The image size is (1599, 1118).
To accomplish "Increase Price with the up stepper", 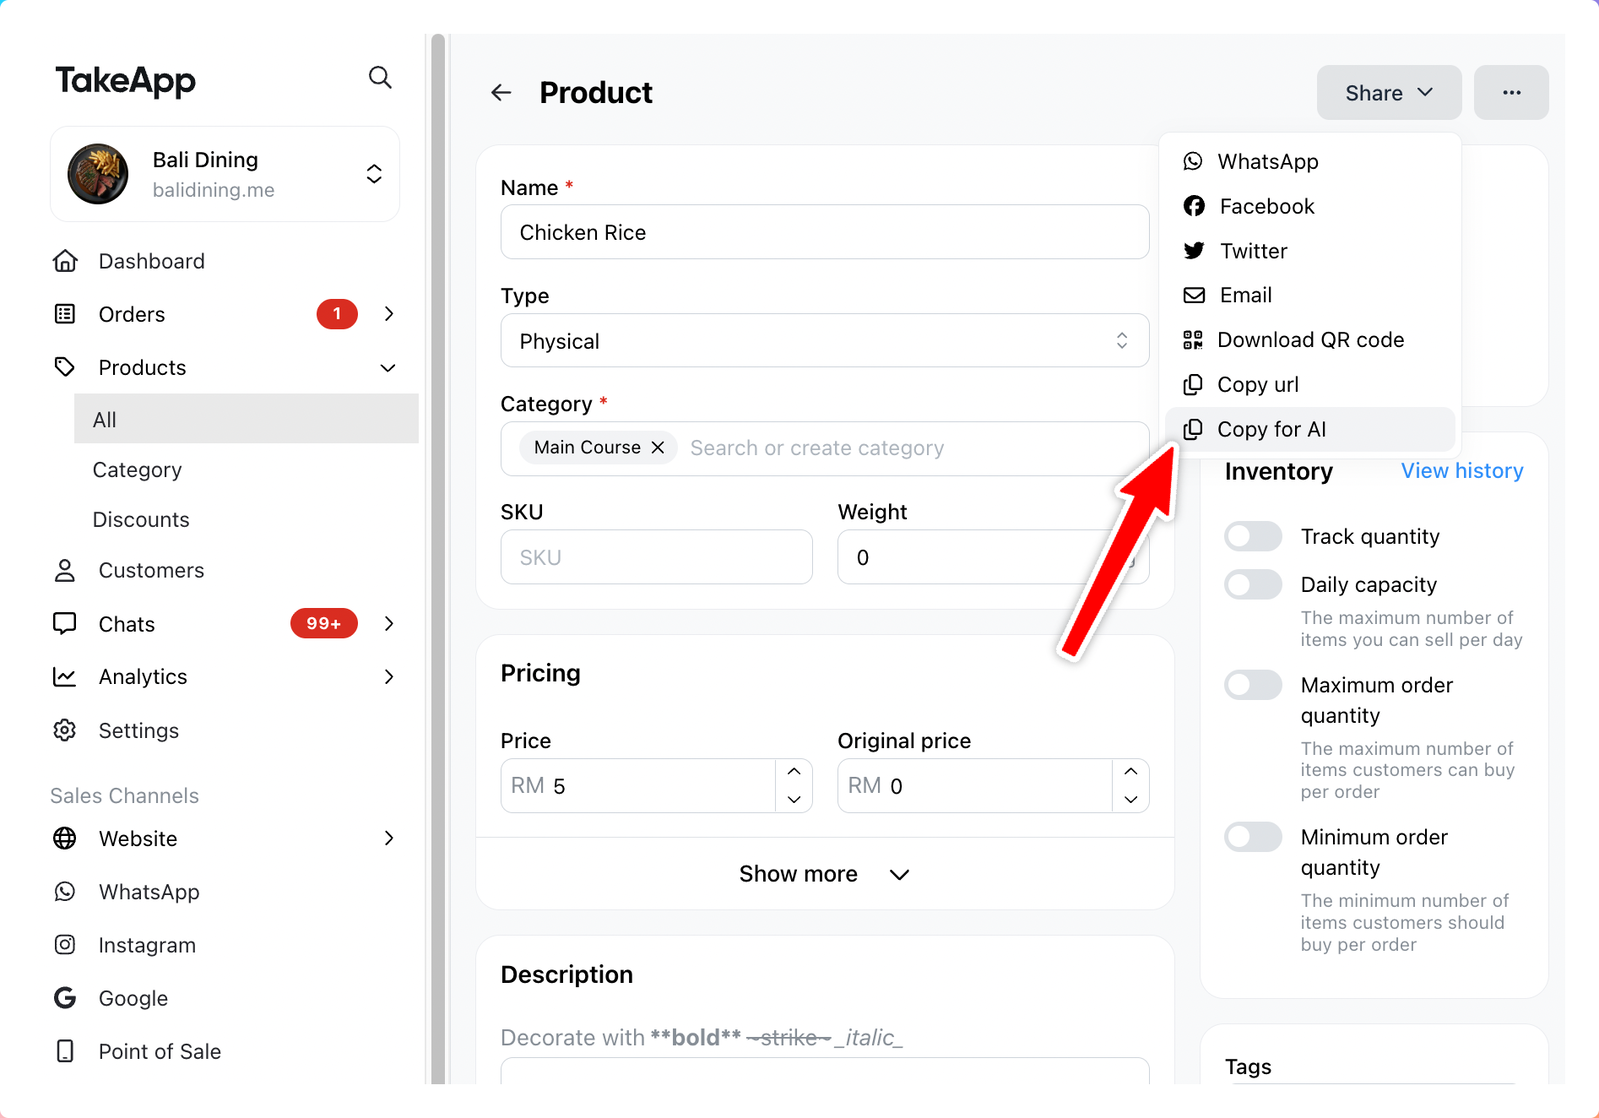I will (794, 772).
